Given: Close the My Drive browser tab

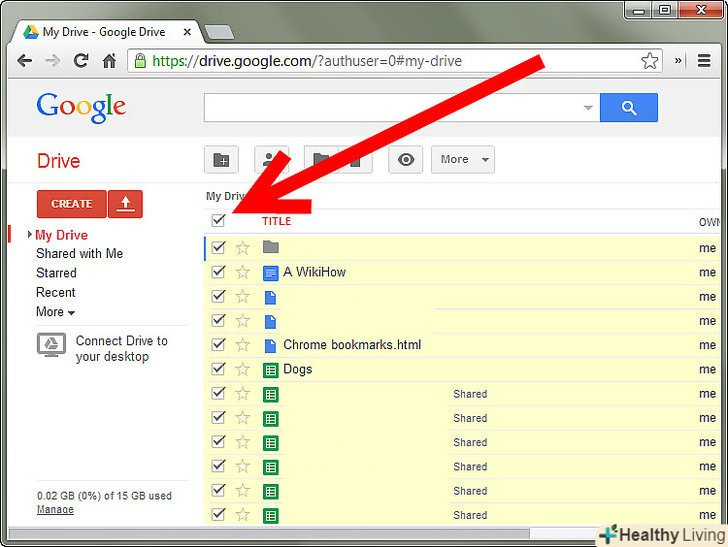Looking at the screenshot, I should click(187, 32).
